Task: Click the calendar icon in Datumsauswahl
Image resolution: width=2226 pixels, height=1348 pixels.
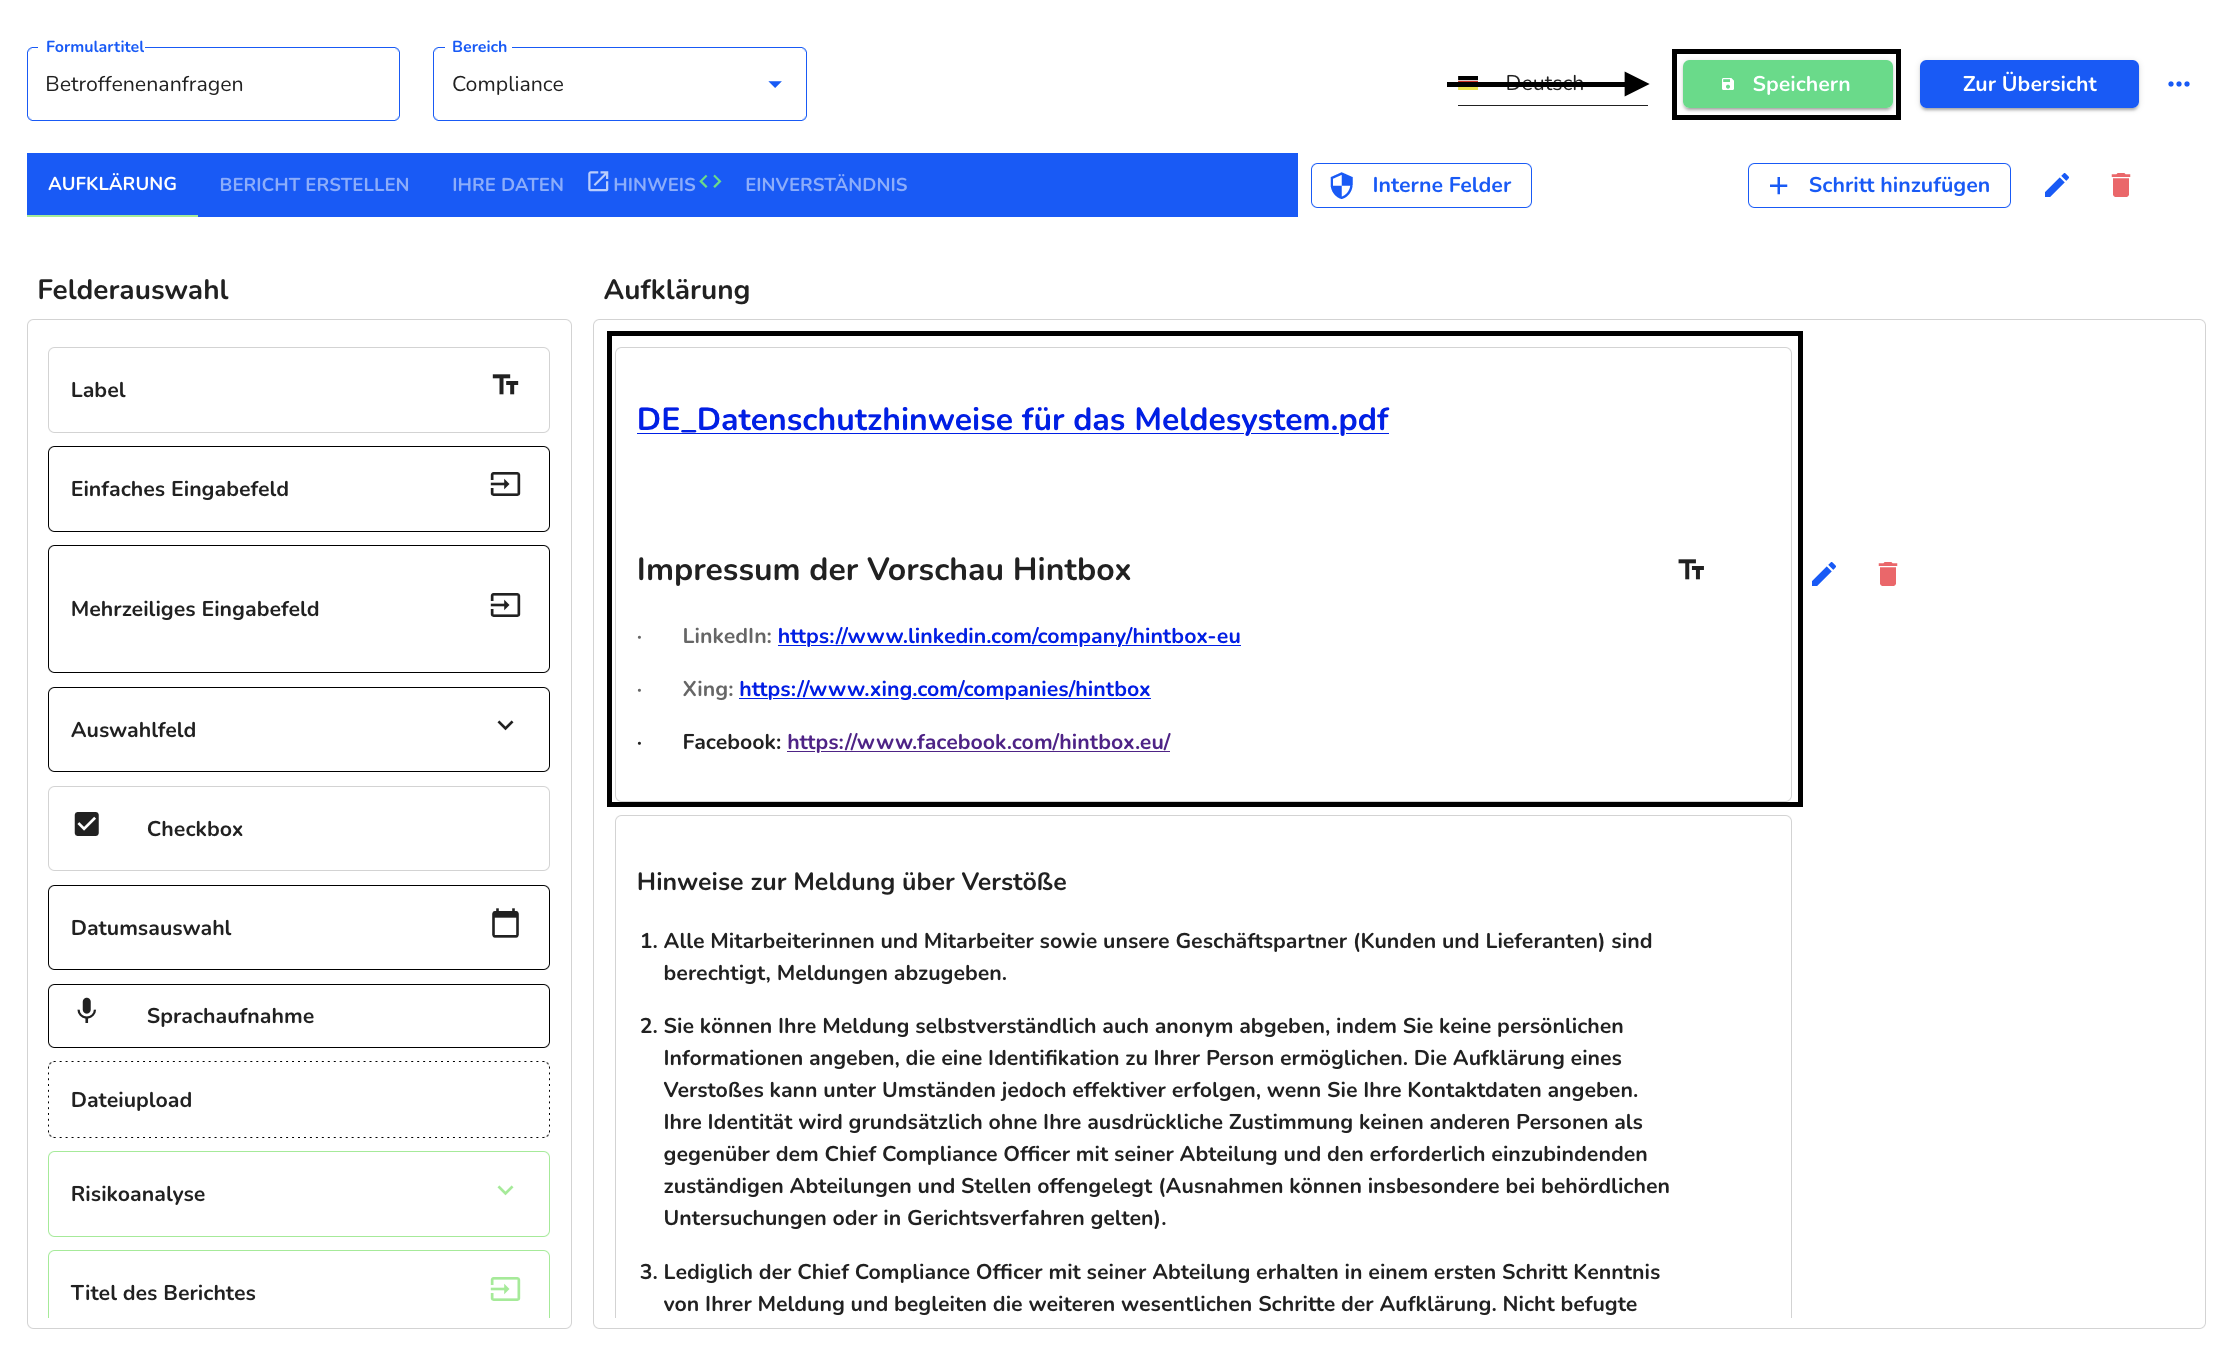Action: (x=505, y=923)
